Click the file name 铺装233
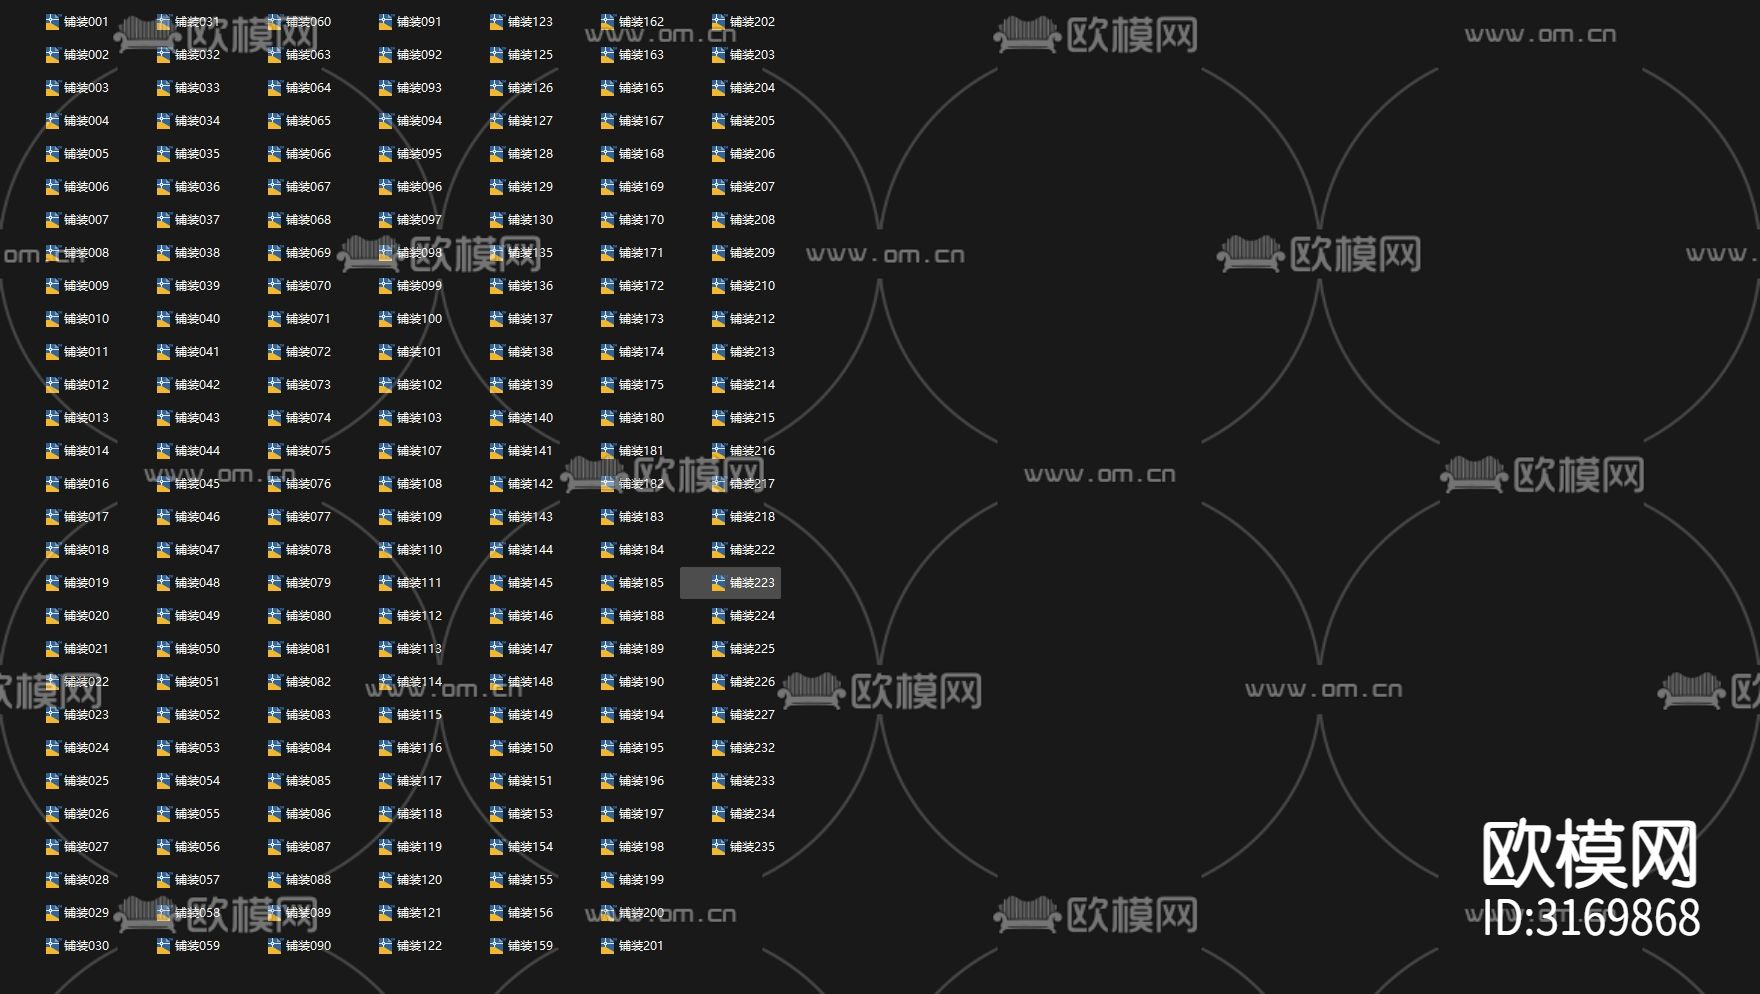 coord(753,781)
